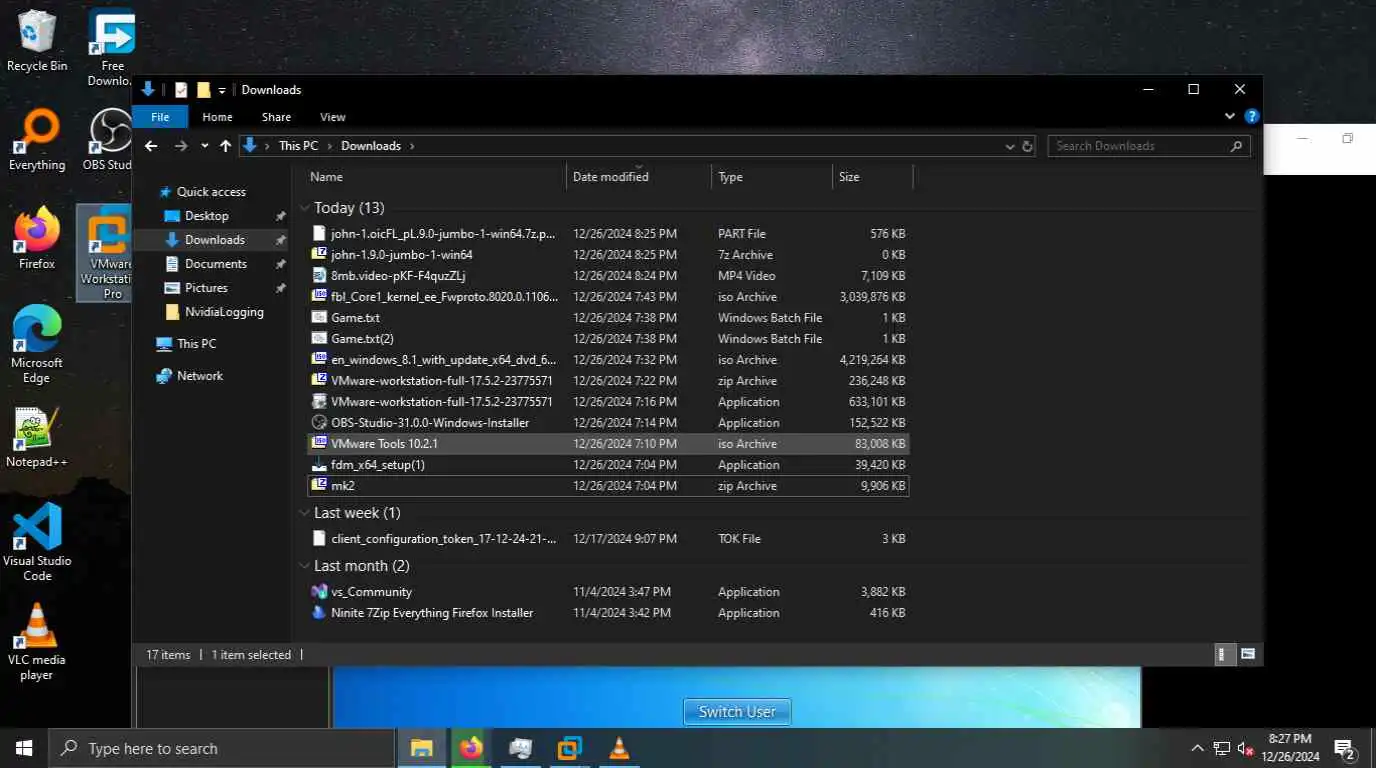Select the fbl_Core1_kernel iso file

(608, 297)
